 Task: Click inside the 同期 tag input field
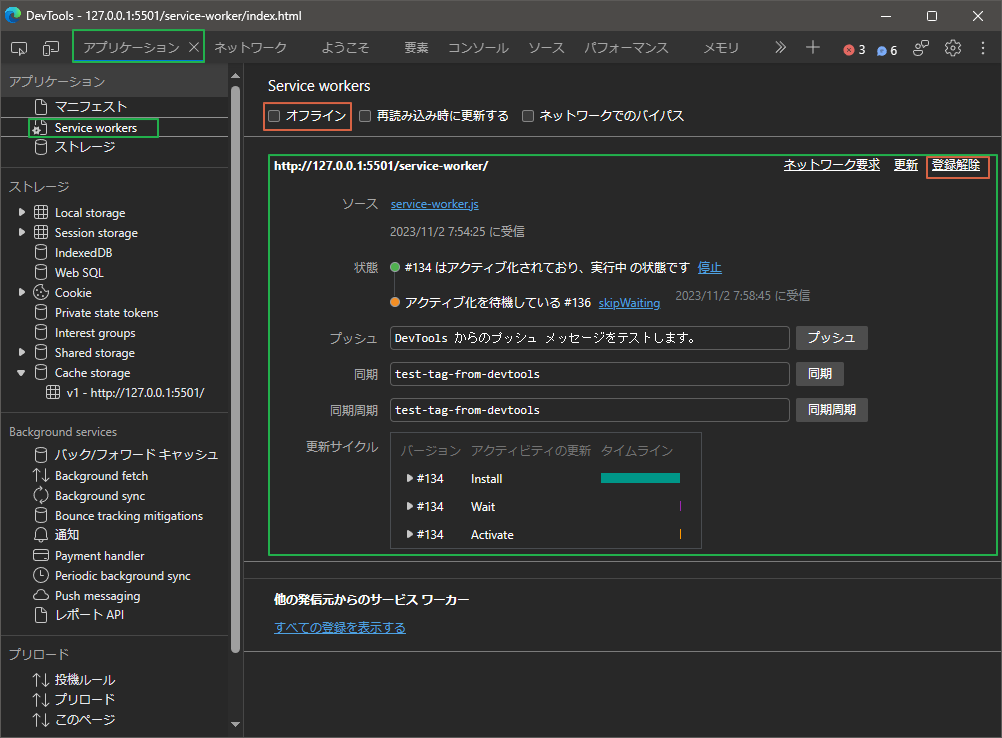[590, 373]
